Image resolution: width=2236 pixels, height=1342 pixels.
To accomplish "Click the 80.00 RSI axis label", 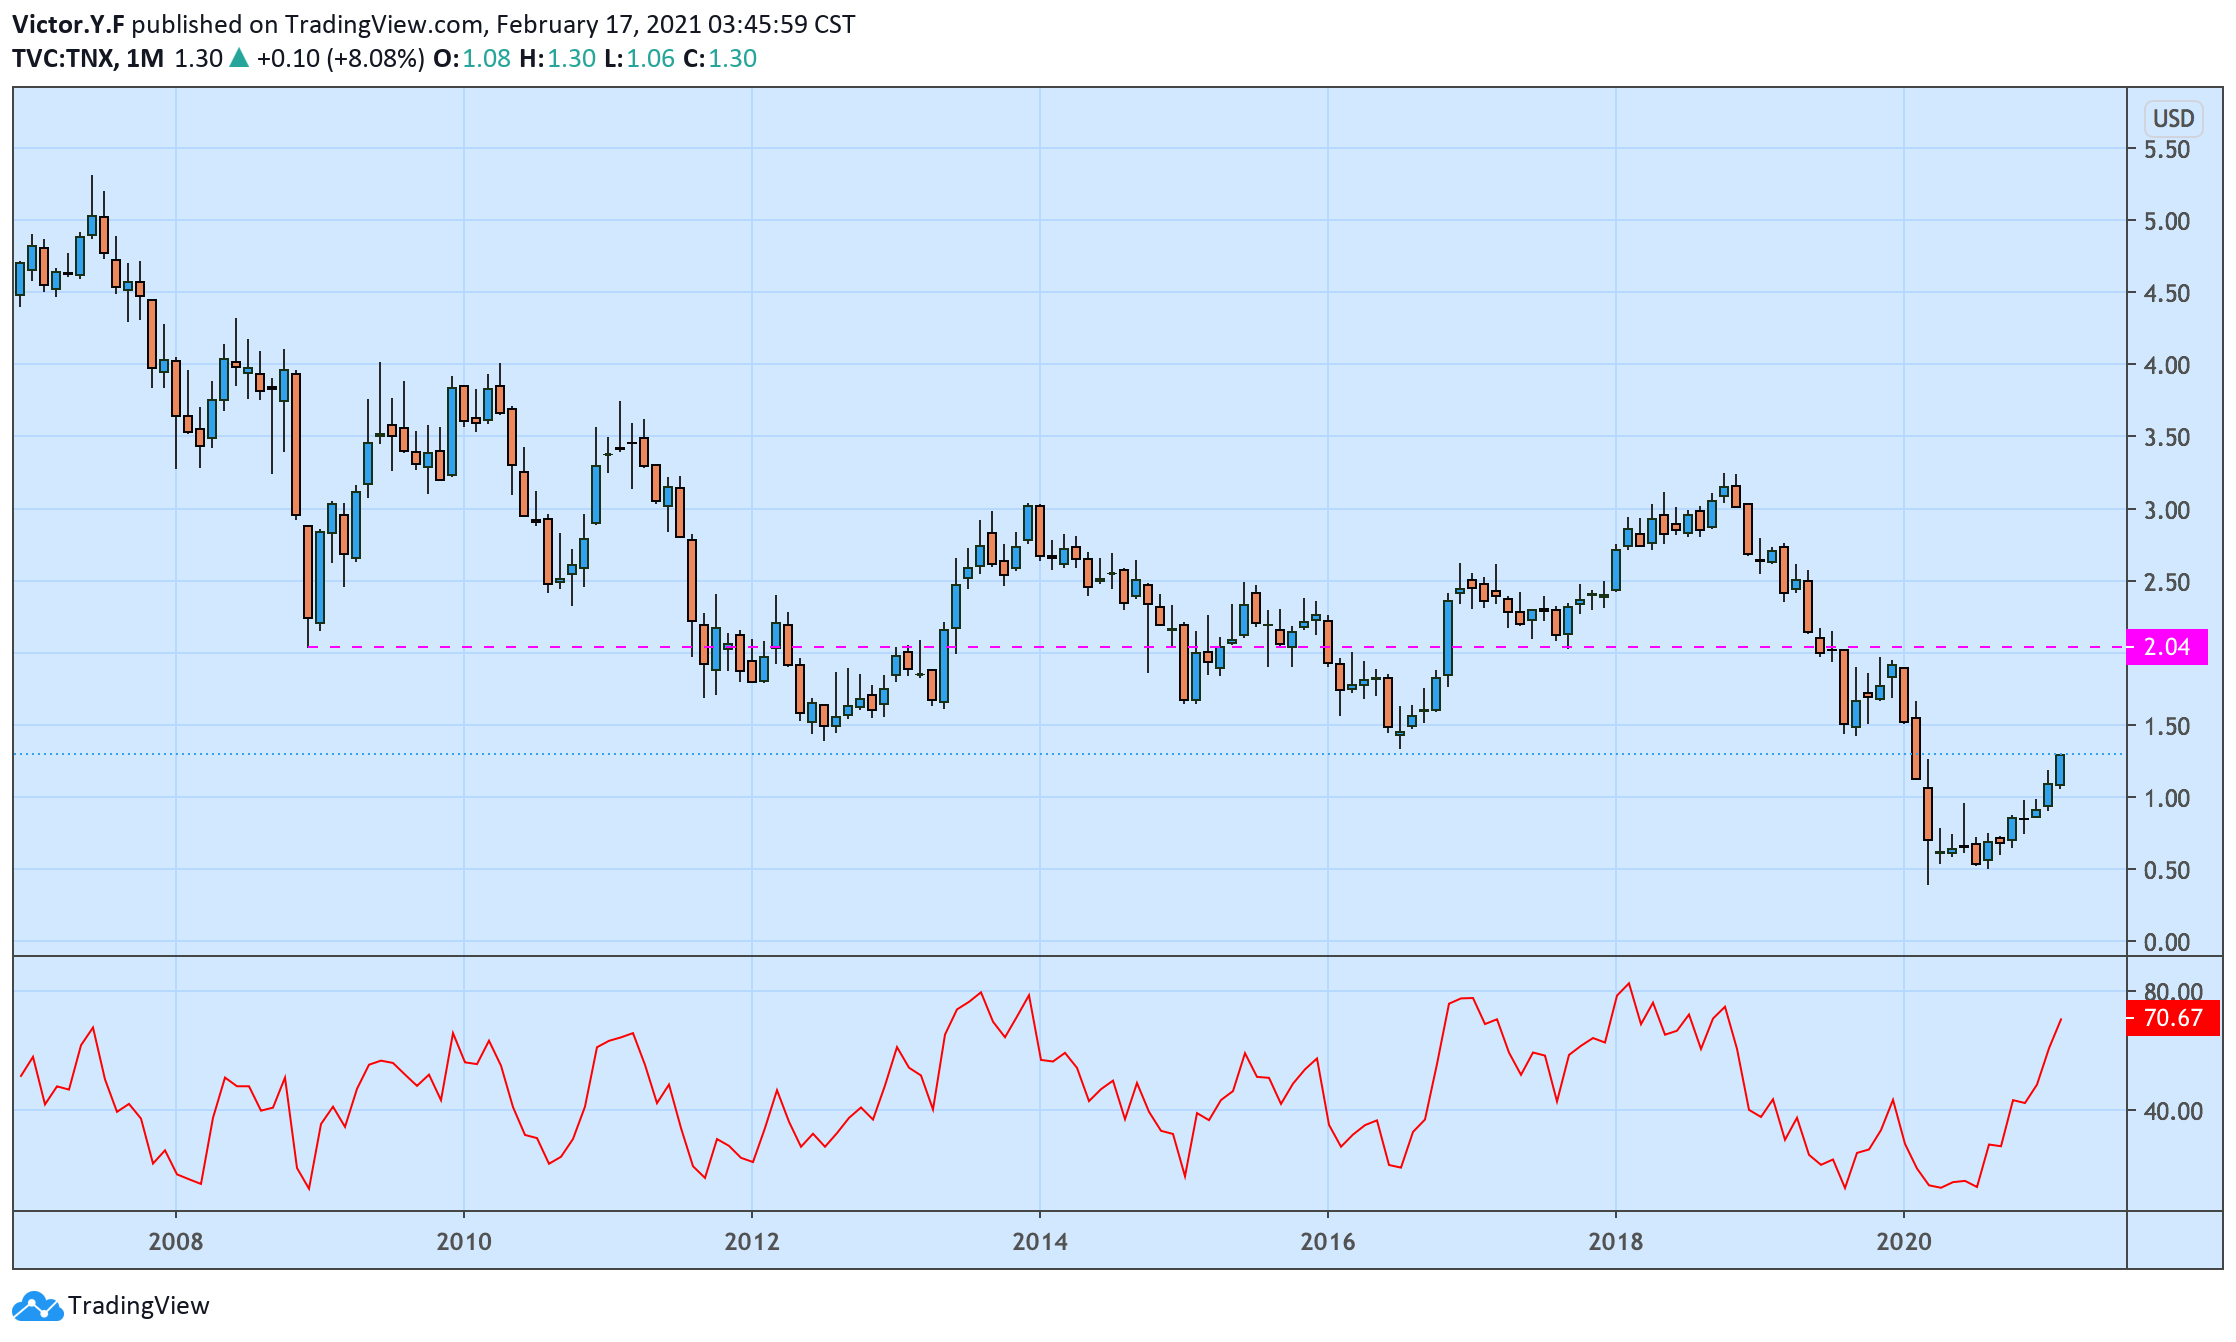I will (x=2173, y=991).
